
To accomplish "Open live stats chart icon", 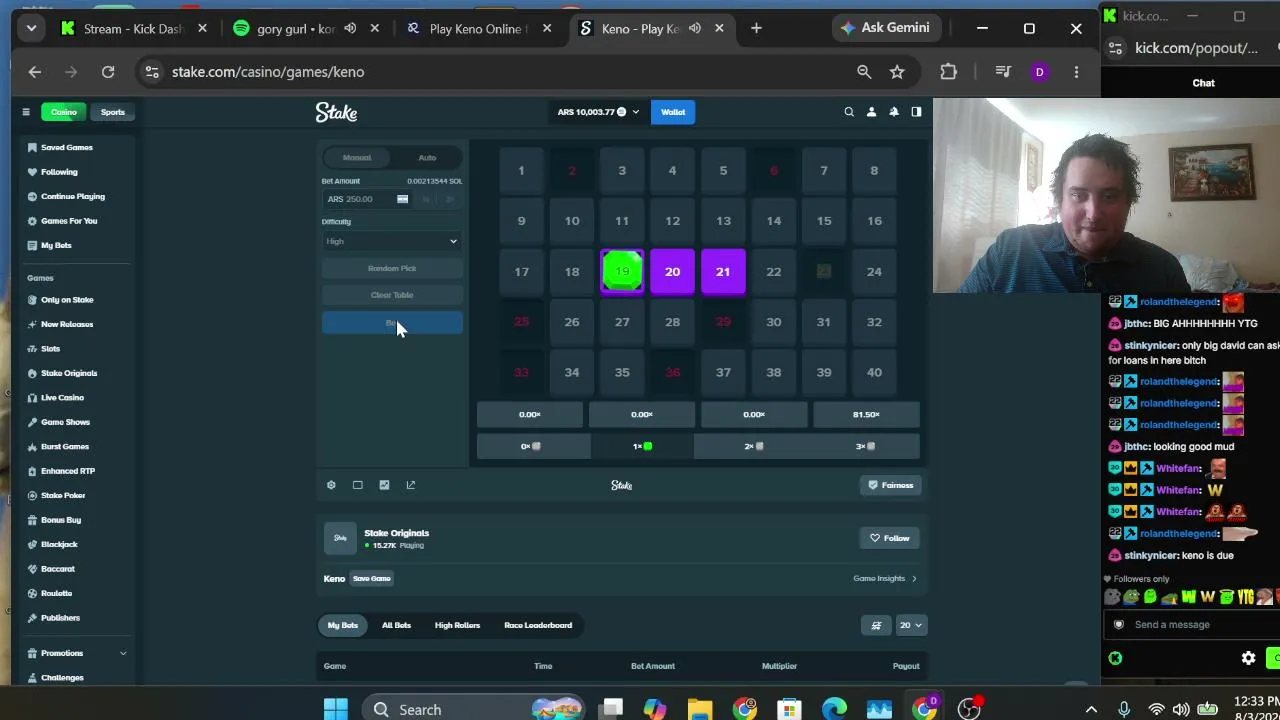I will (x=384, y=485).
